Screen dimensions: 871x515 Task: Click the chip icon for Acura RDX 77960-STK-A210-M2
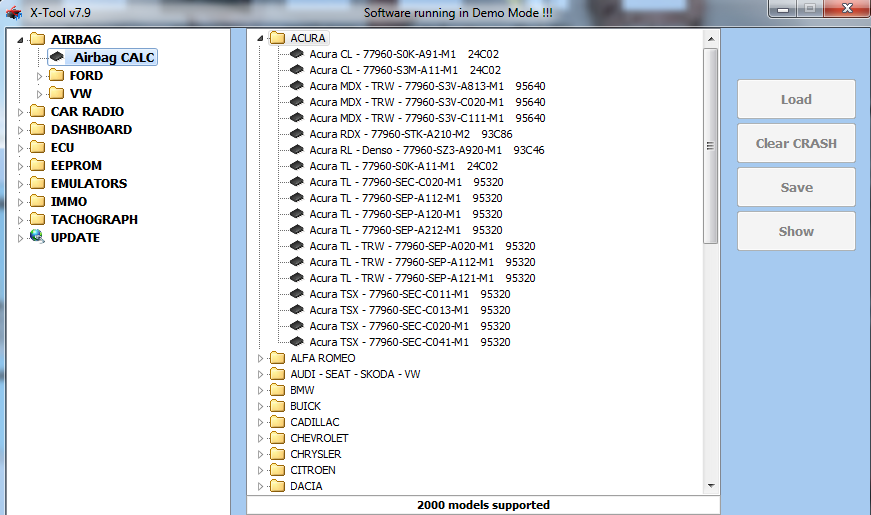297,134
